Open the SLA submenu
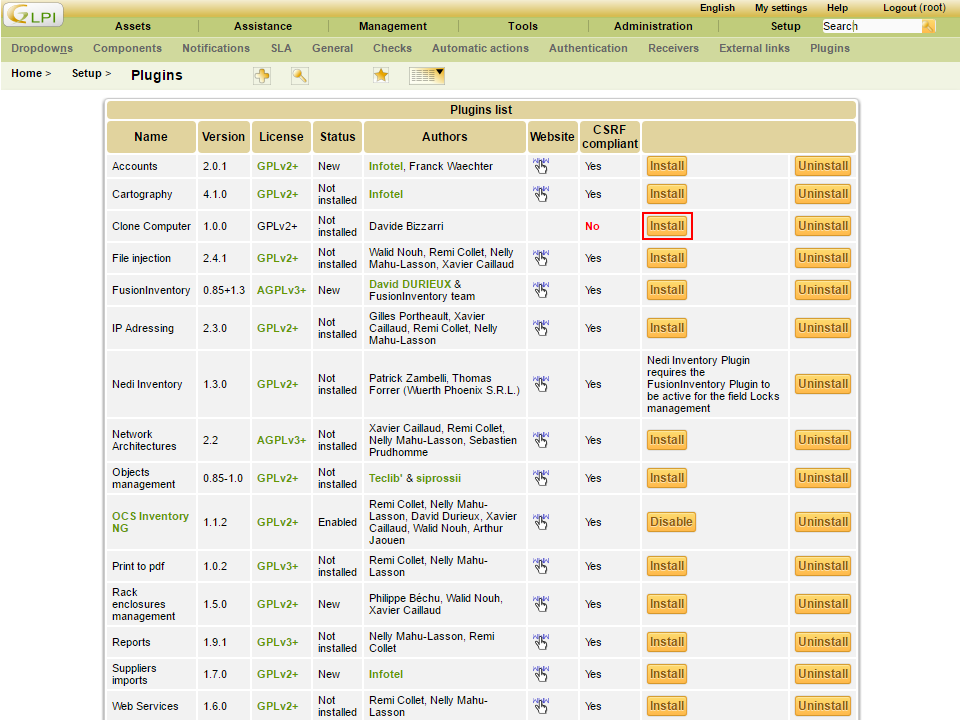The height and width of the screenshot is (720, 960). pos(281,48)
